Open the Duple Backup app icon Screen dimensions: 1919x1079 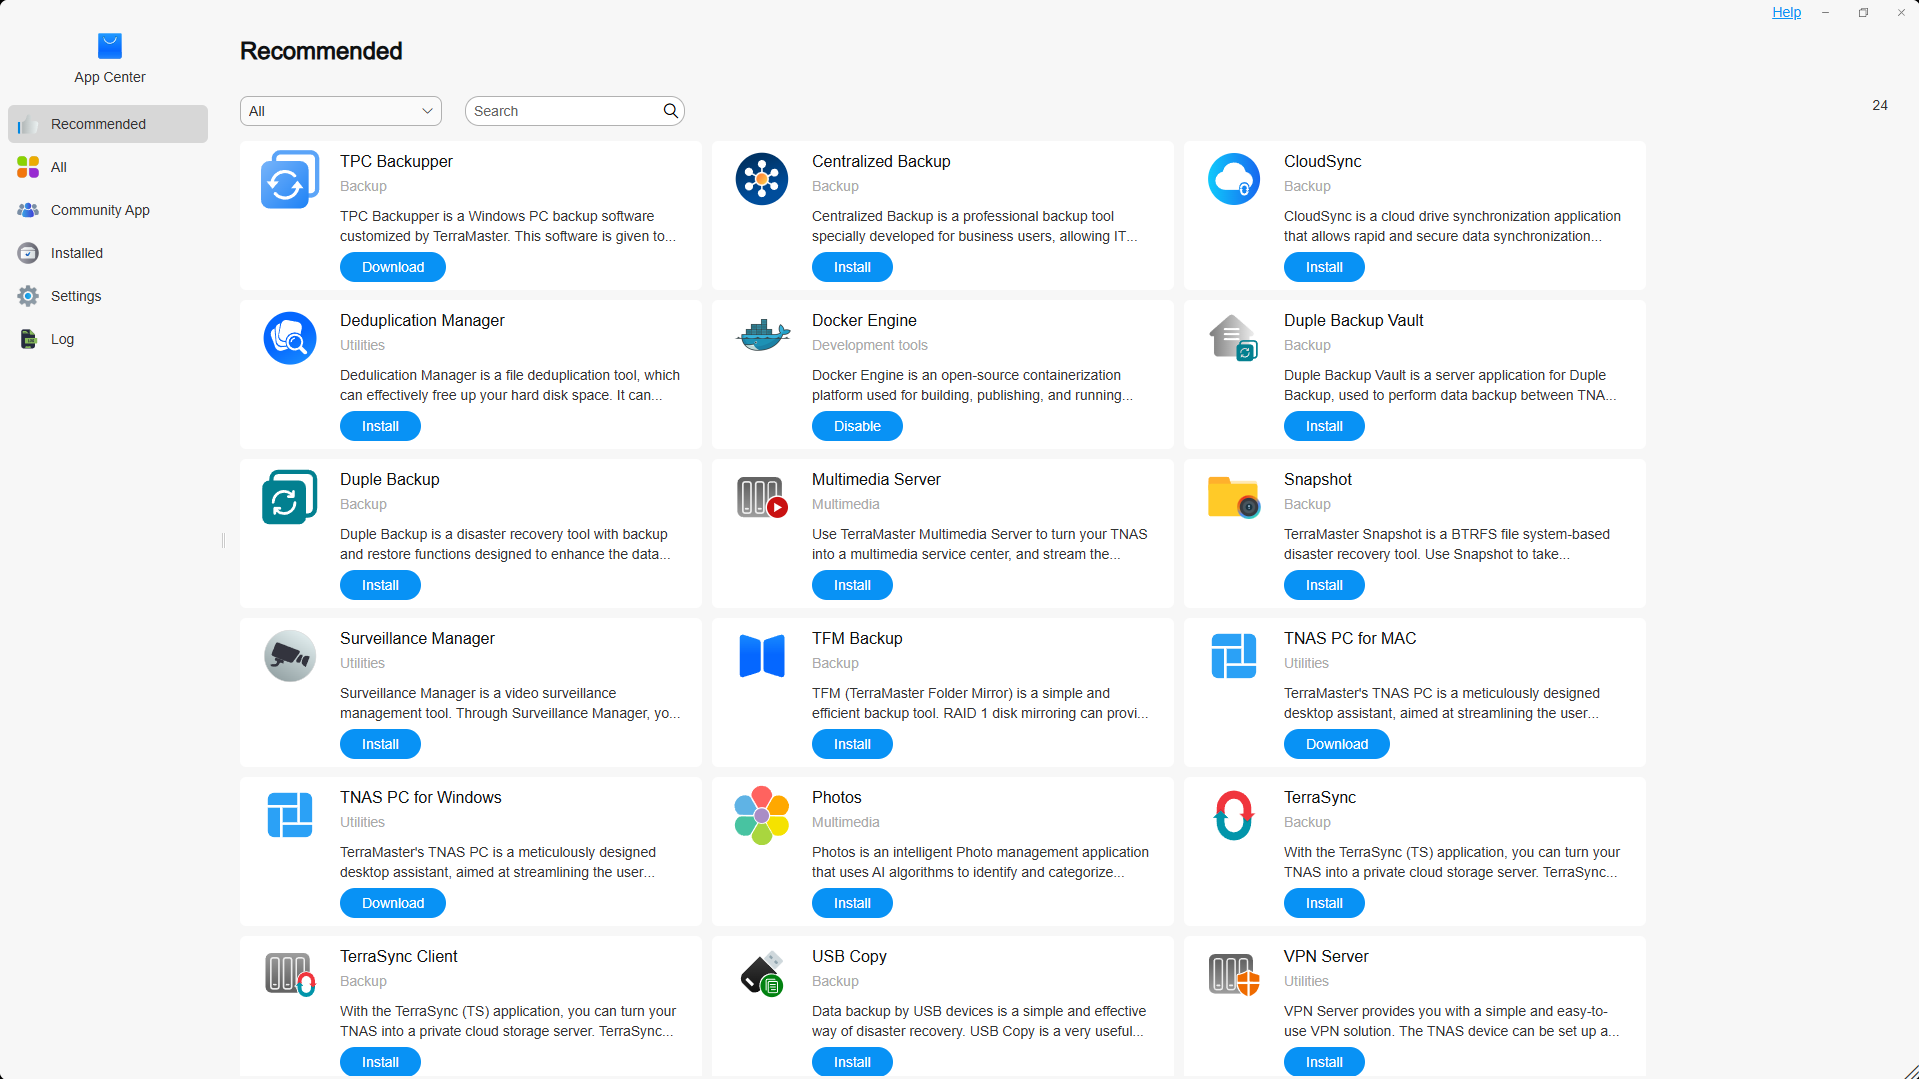290,497
